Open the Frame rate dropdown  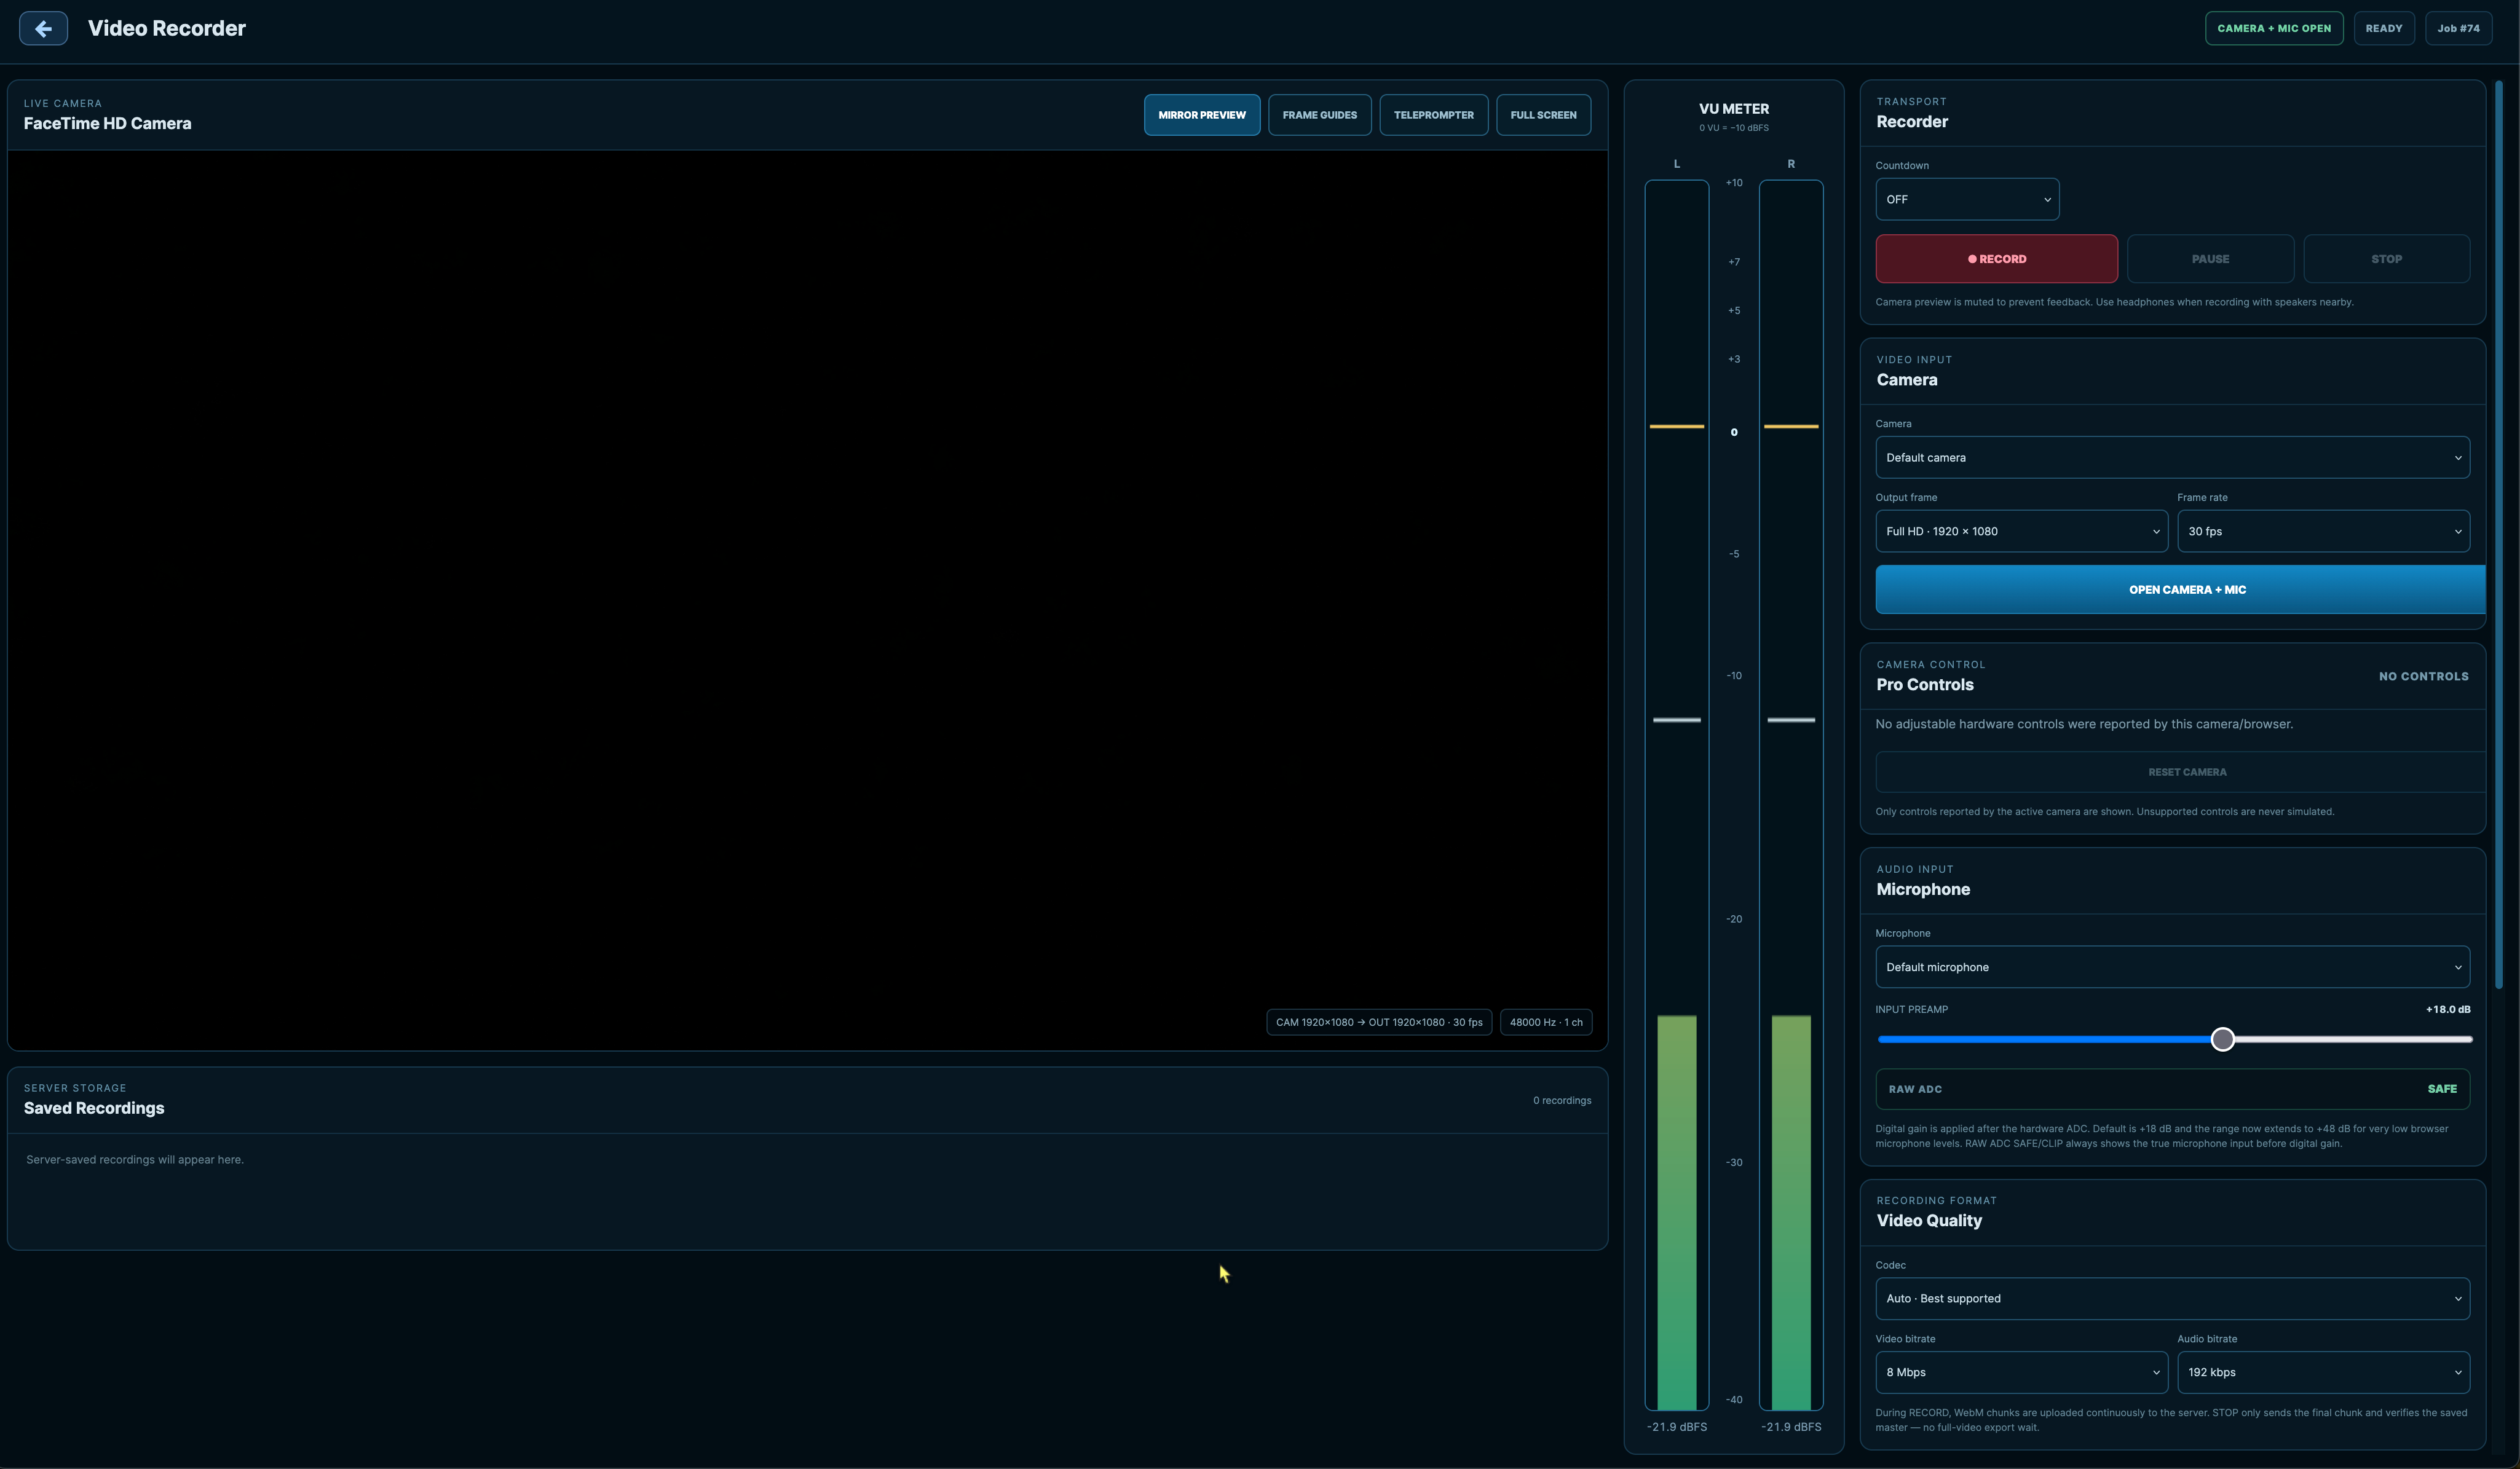click(x=2323, y=531)
